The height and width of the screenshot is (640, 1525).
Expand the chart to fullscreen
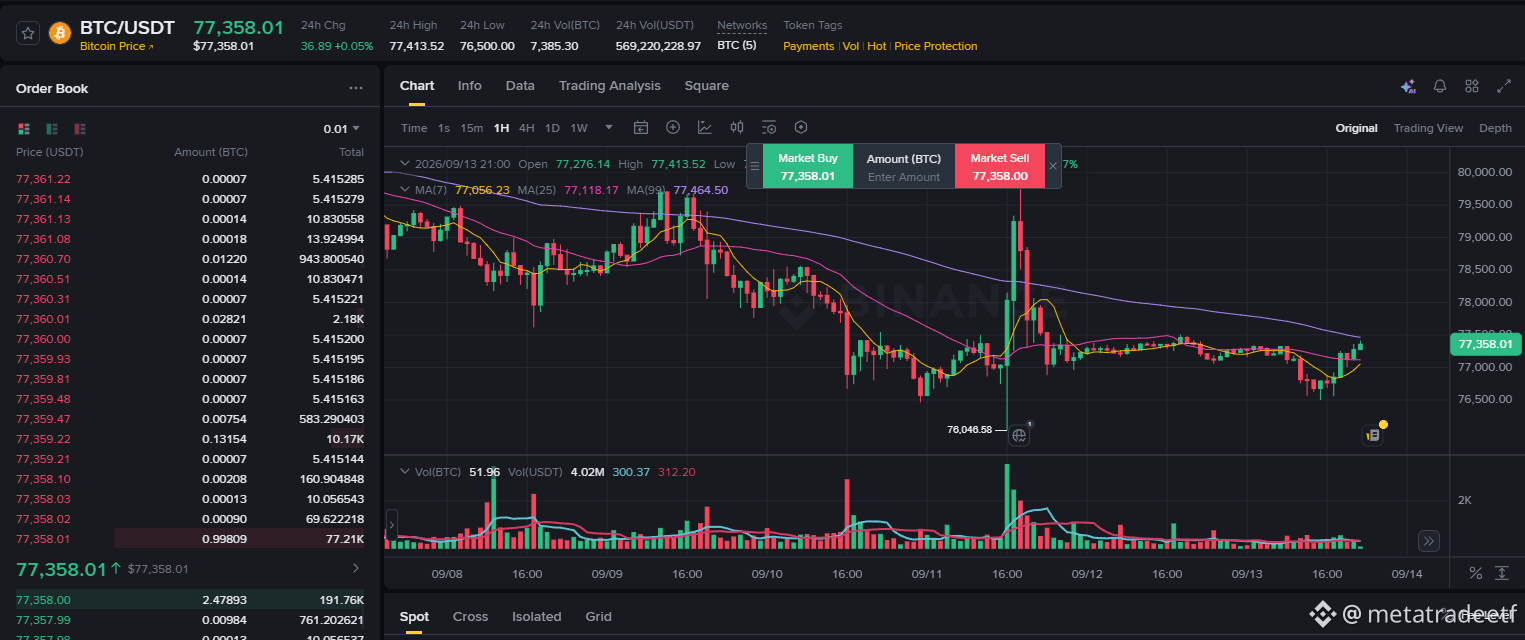[1503, 86]
